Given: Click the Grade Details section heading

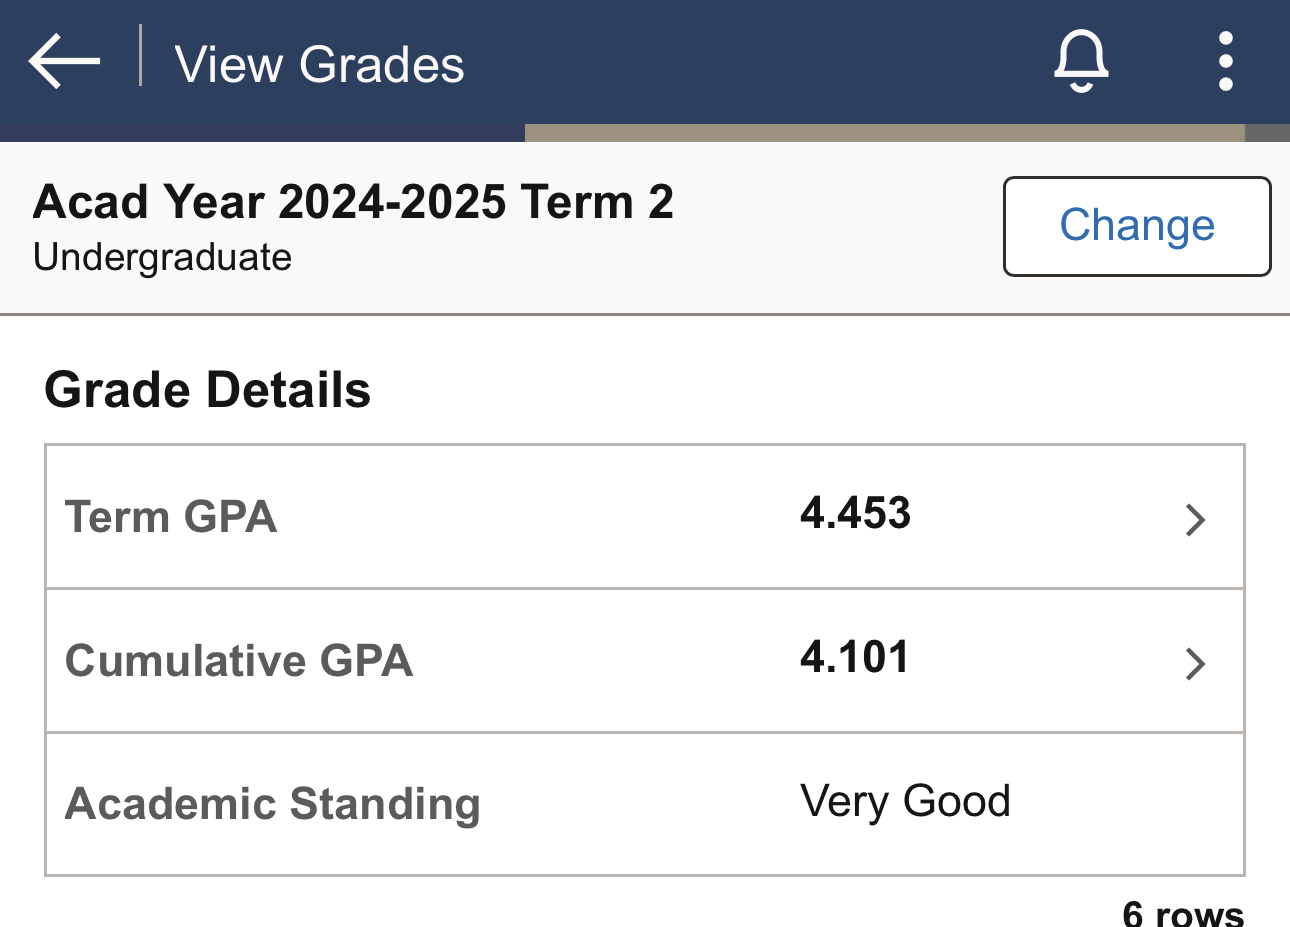Looking at the screenshot, I should pos(208,390).
